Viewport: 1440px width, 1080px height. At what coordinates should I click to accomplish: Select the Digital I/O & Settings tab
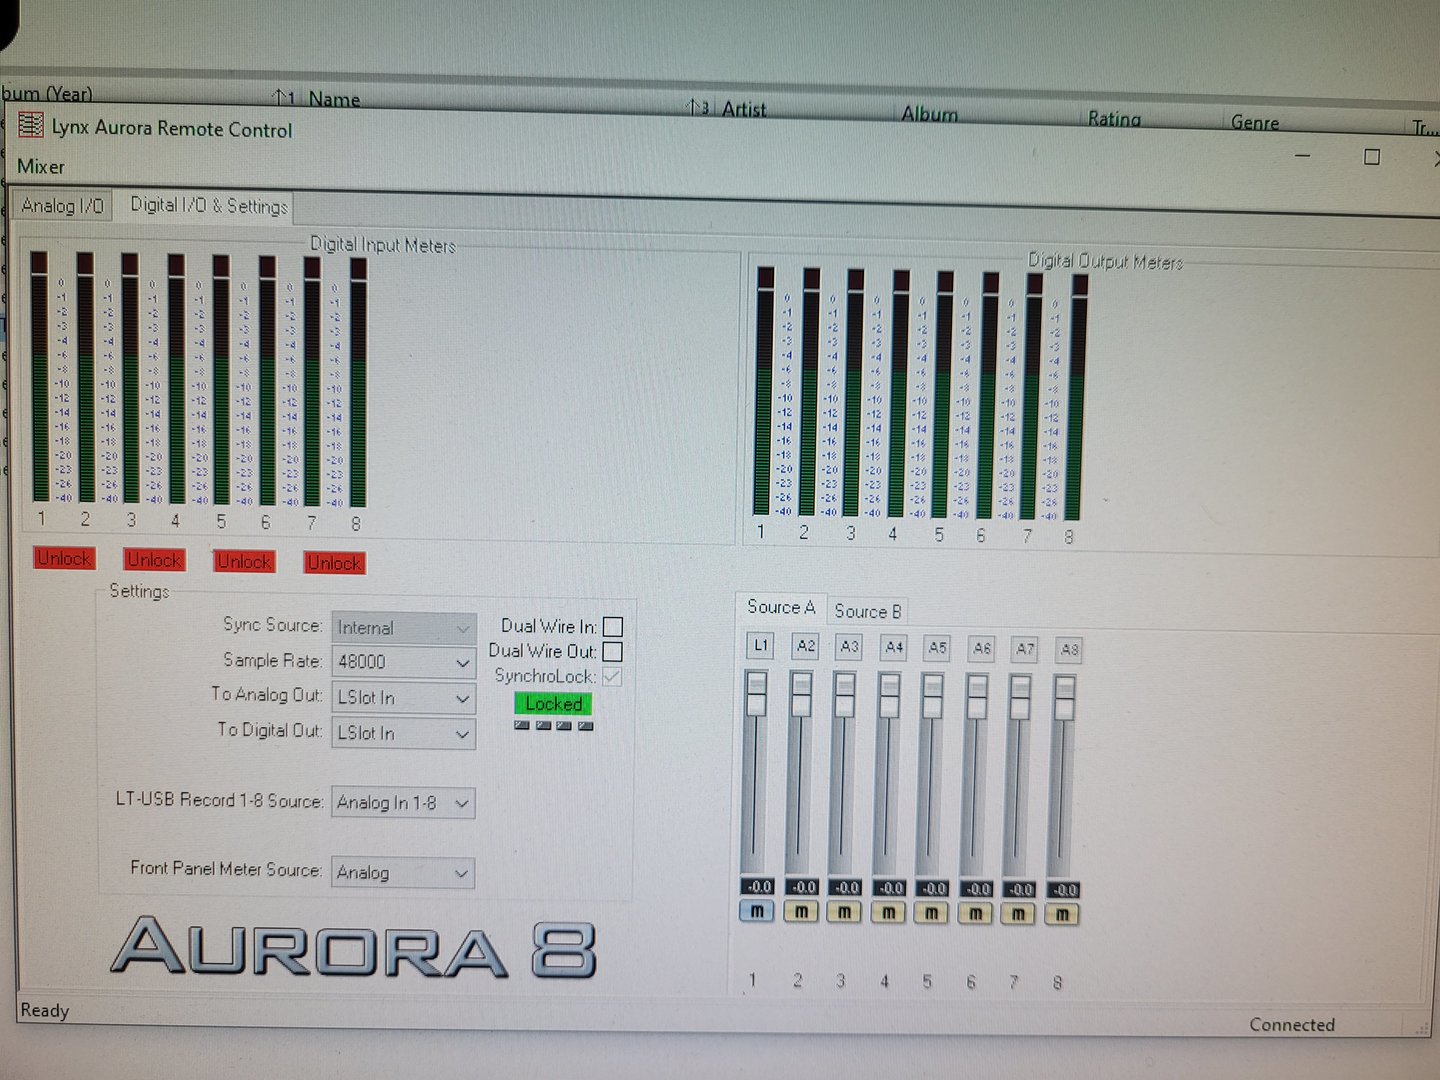(x=209, y=205)
